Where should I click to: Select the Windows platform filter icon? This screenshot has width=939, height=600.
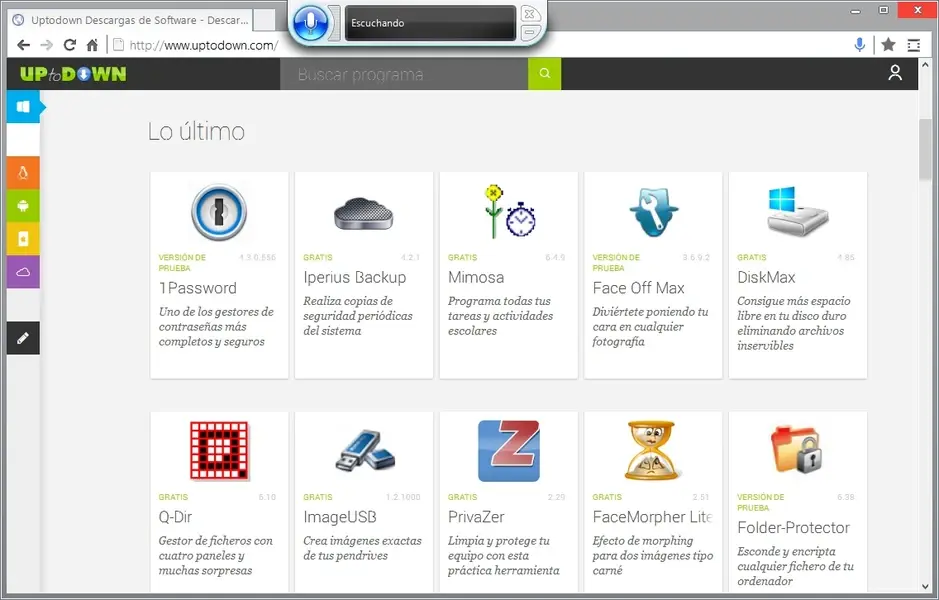pos(24,106)
